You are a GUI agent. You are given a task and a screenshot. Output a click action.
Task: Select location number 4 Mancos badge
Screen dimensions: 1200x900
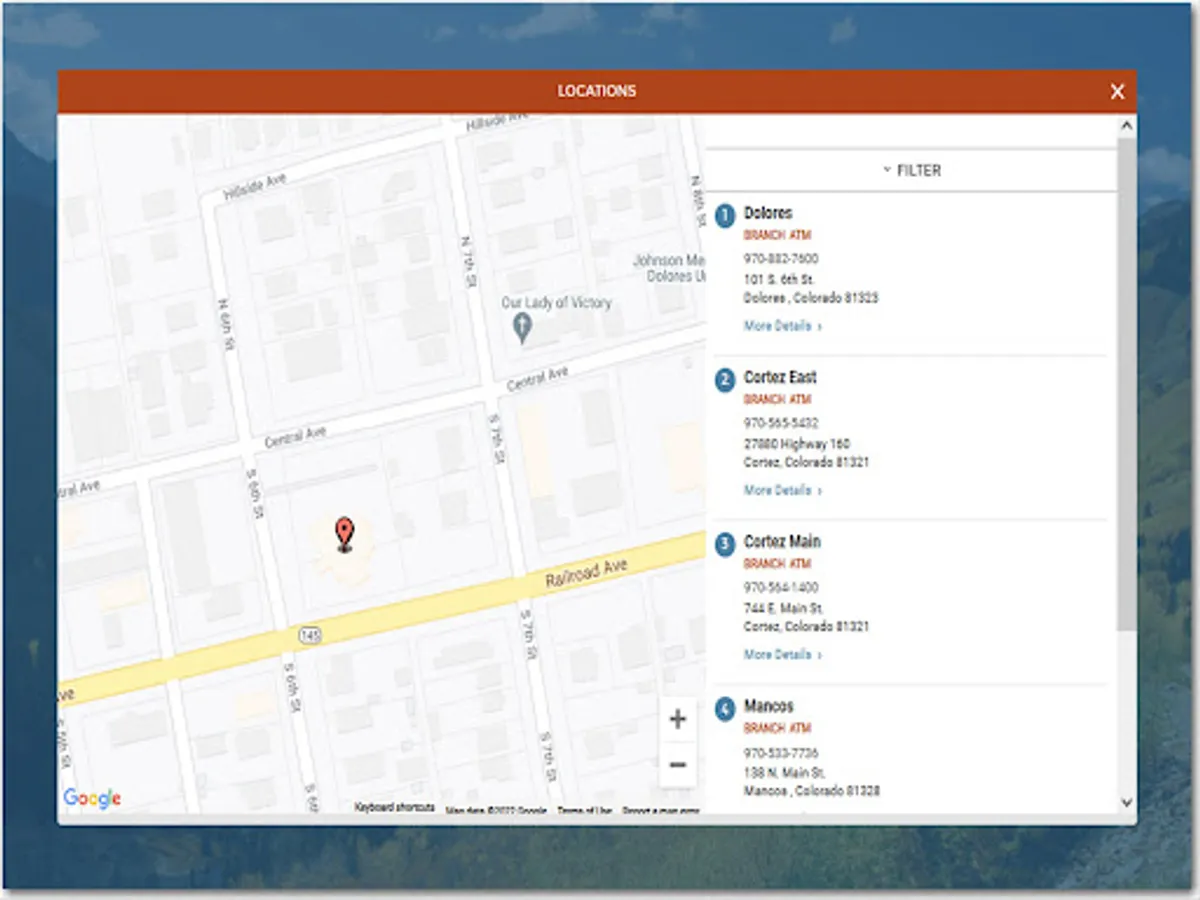(725, 709)
